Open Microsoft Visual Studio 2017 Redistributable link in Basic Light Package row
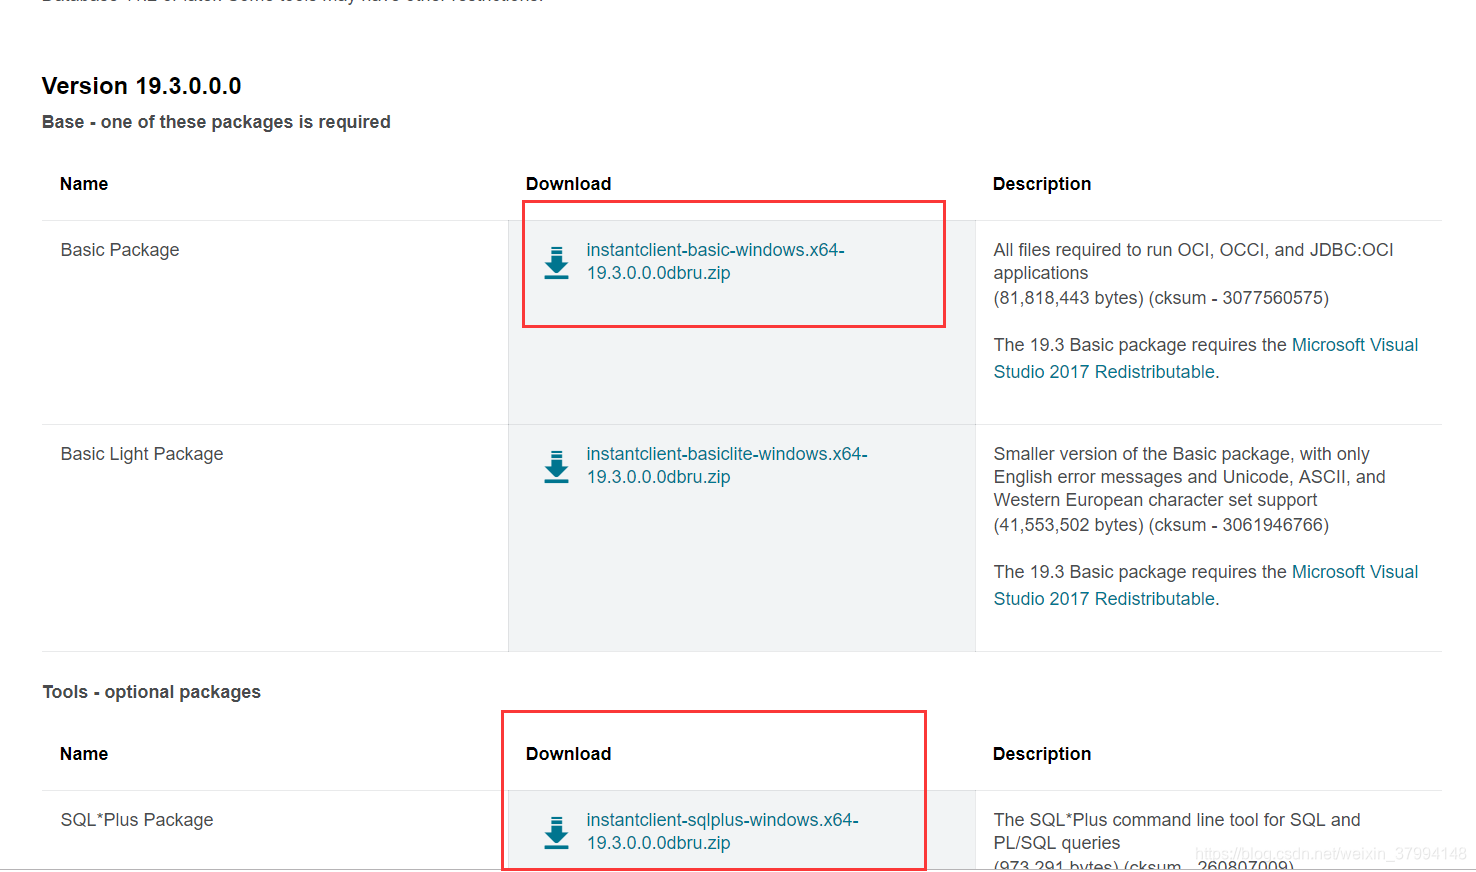This screenshot has height=872, width=1476. pos(1206,585)
